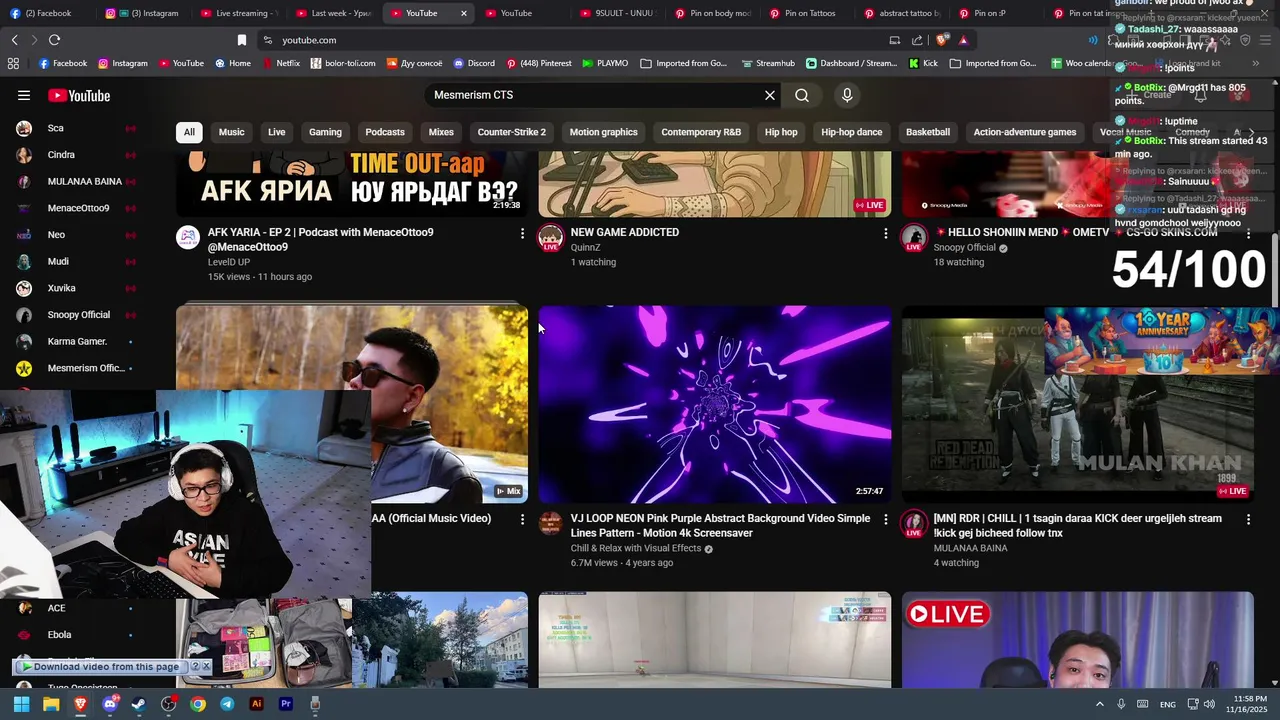Click the ENG language indicator in tray

[x=1167, y=704]
